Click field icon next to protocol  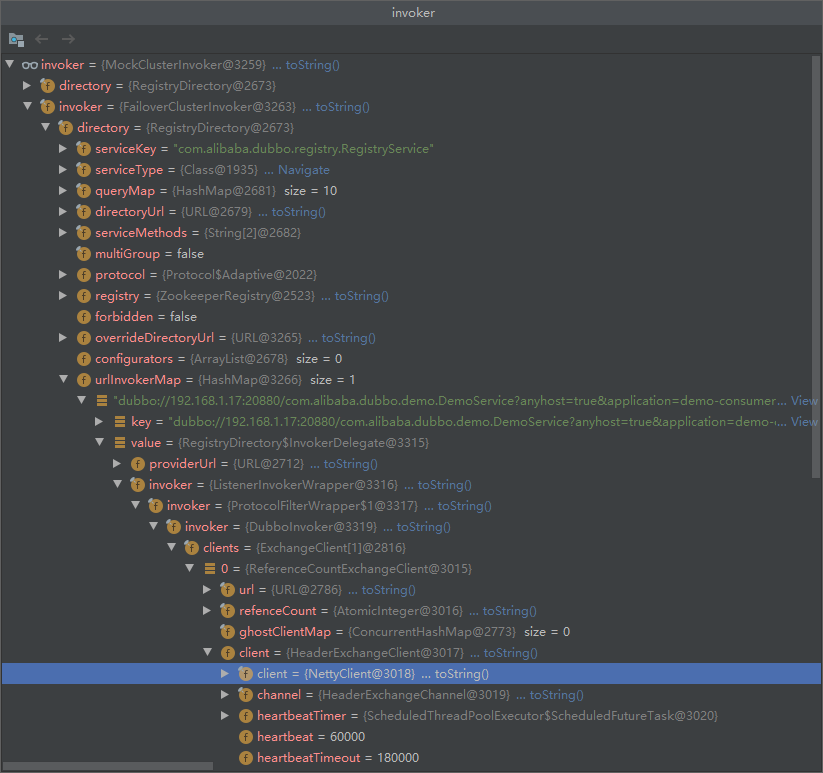83,274
